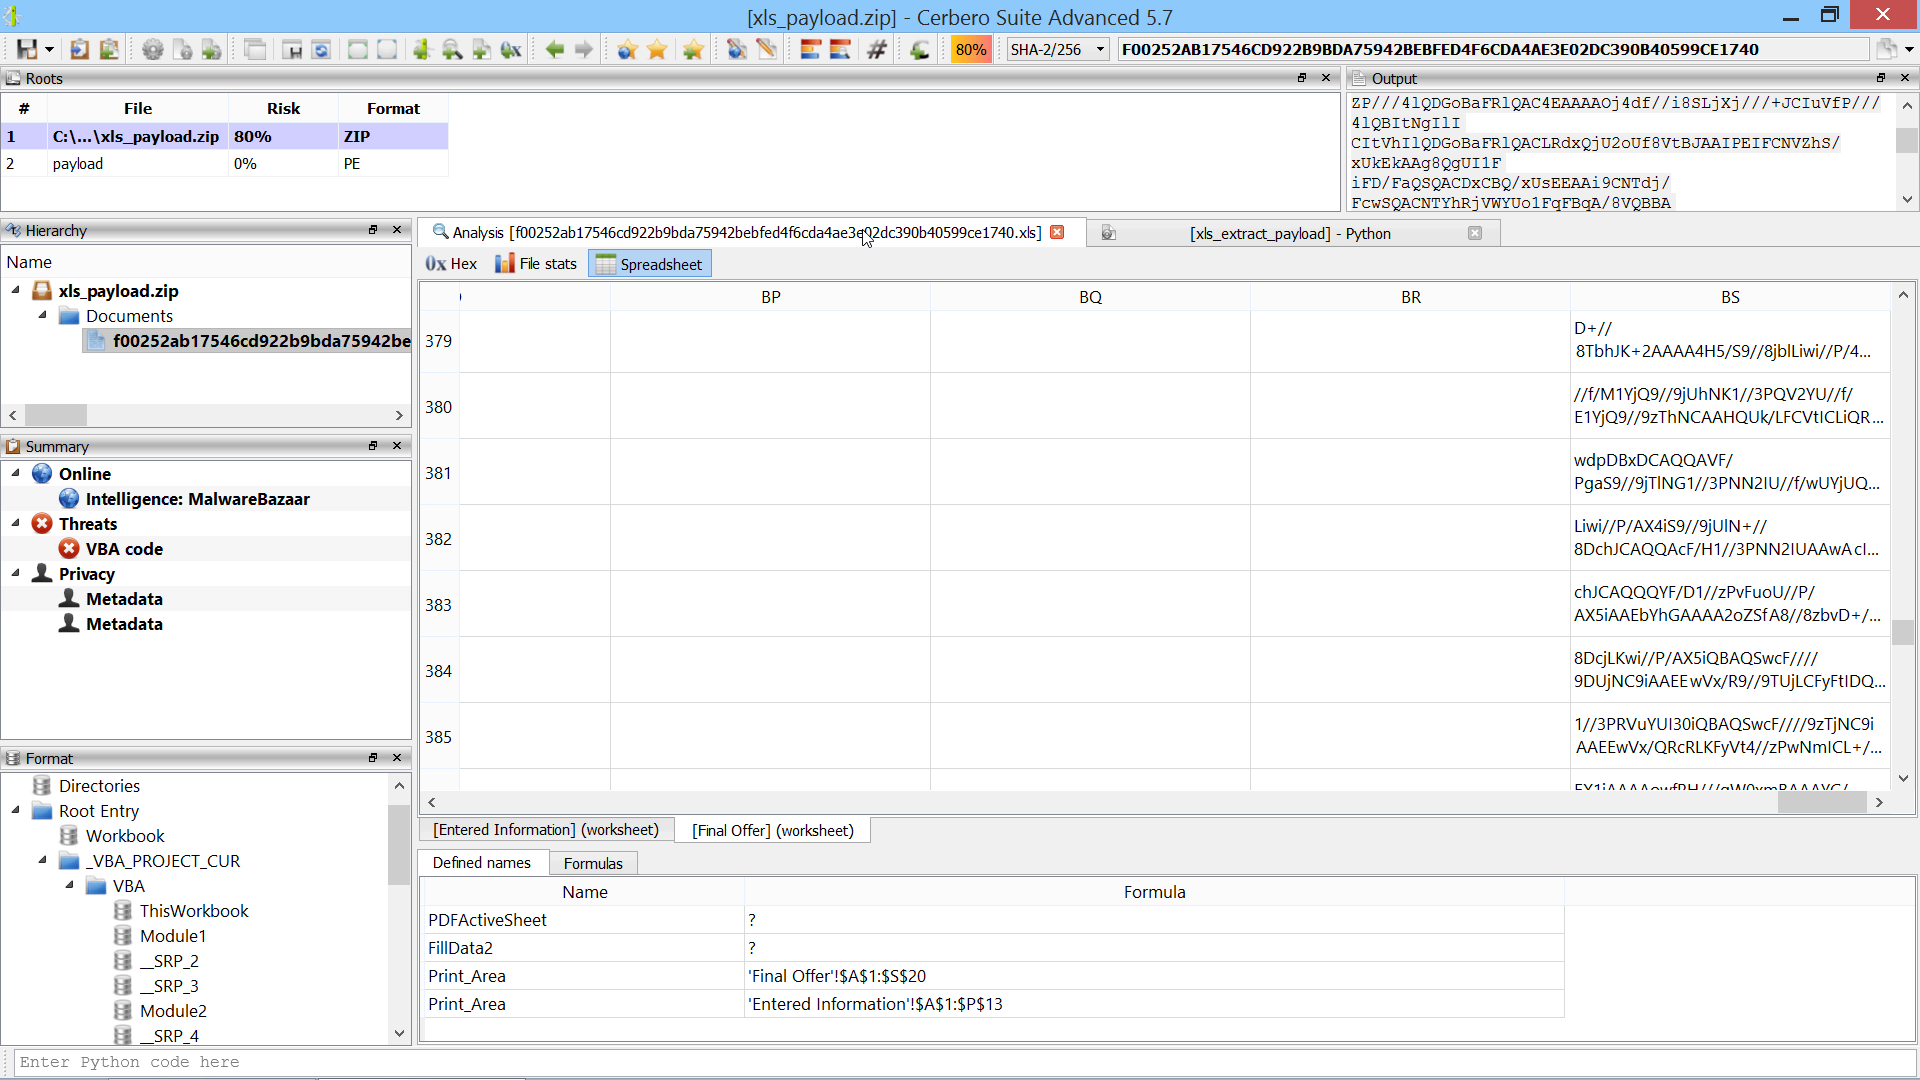
Task: Select the payload PE row in Roots
Action: pyautogui.click(x=224, y=164)
